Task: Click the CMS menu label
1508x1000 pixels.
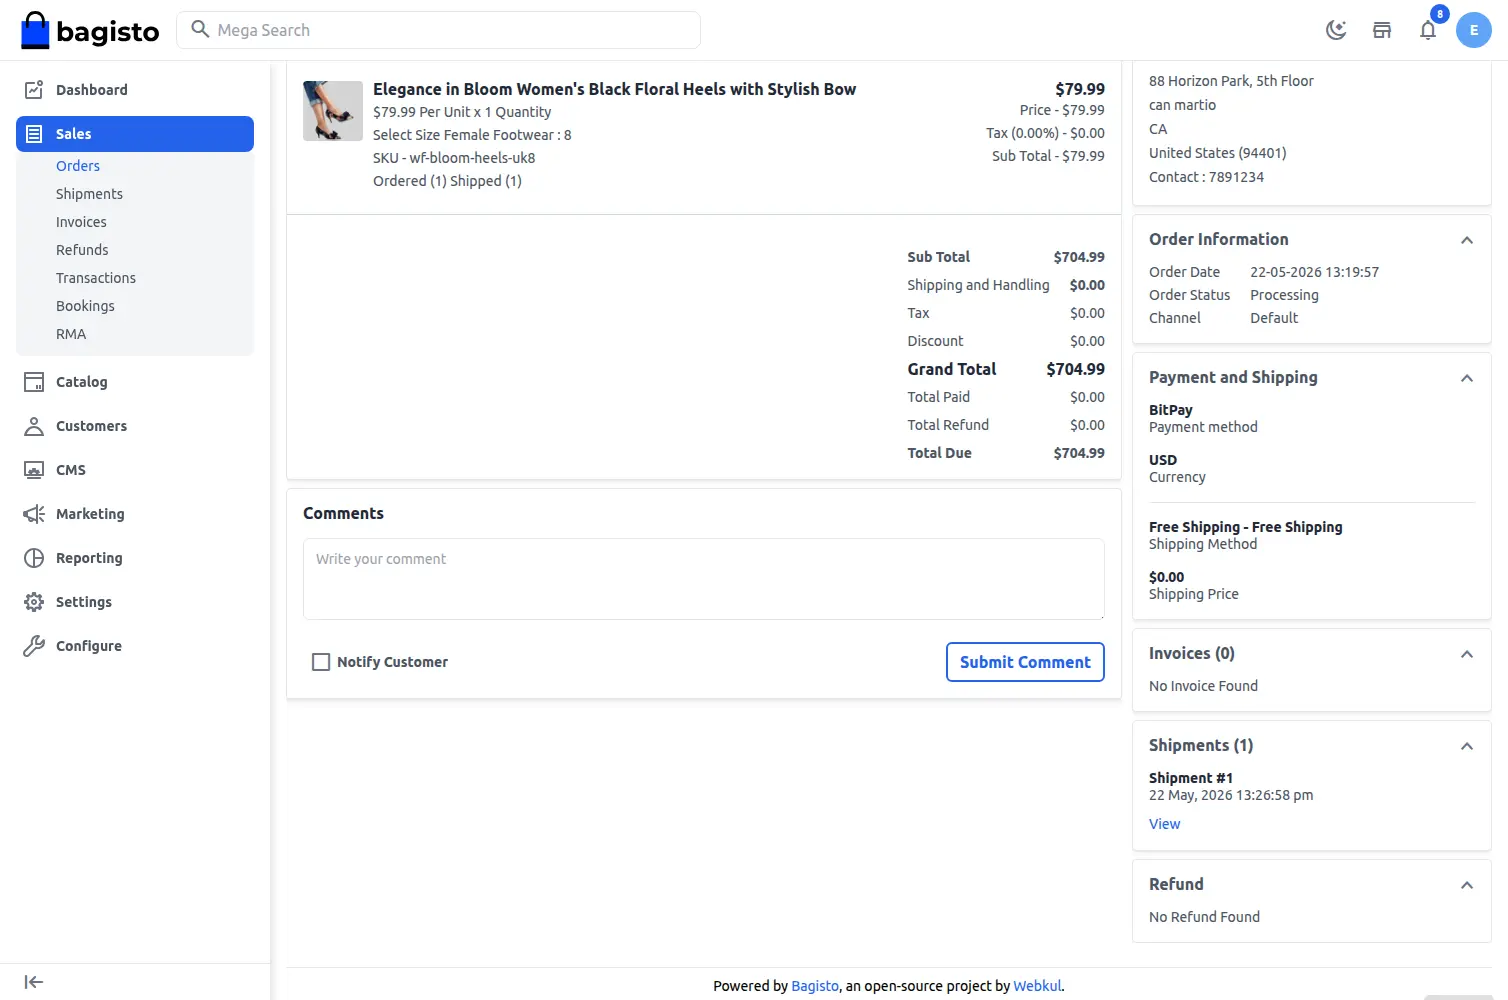Action: point(71,470)
